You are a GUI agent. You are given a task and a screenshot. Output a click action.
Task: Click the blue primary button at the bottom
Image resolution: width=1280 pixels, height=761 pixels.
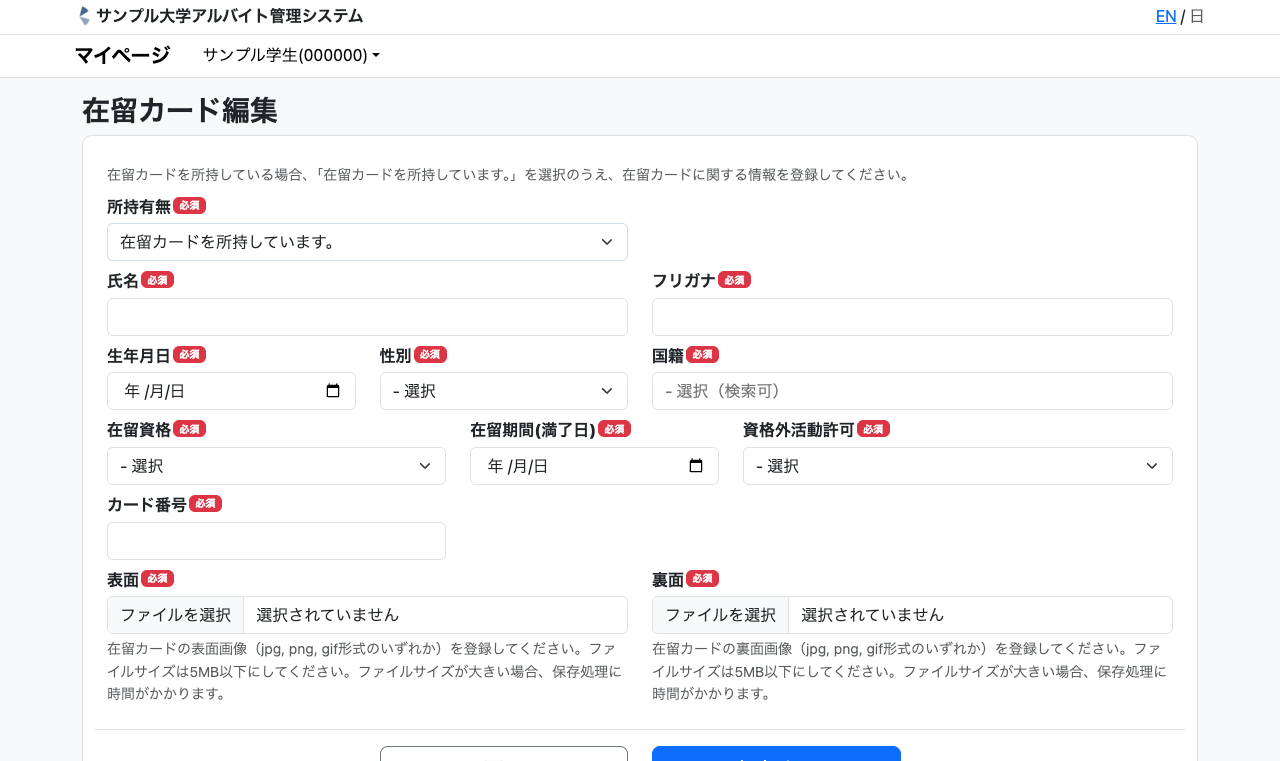pos(776,754)
